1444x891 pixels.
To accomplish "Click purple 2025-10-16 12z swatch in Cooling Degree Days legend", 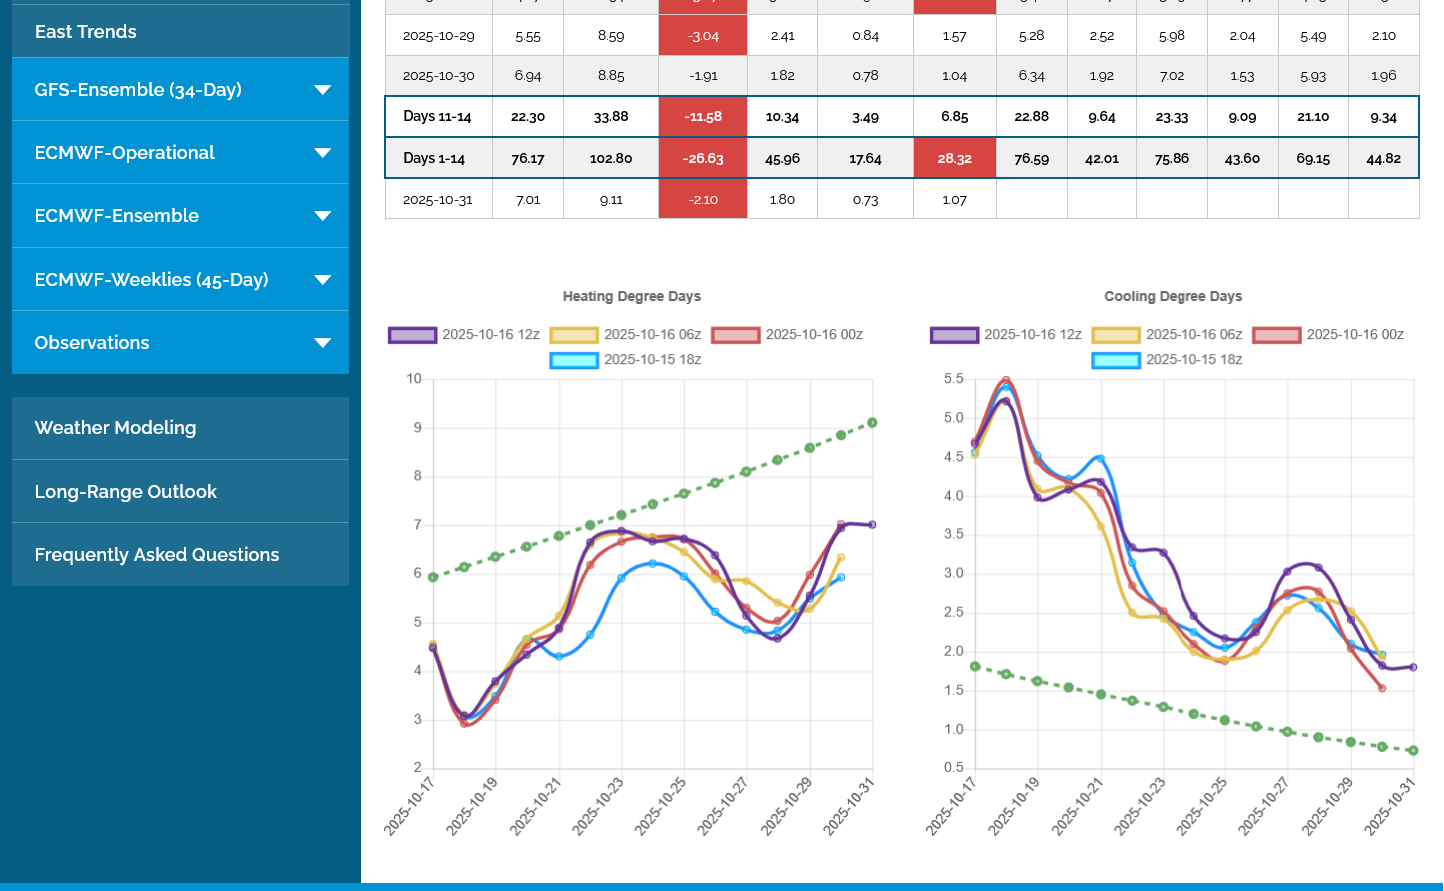I will (954, 335).
